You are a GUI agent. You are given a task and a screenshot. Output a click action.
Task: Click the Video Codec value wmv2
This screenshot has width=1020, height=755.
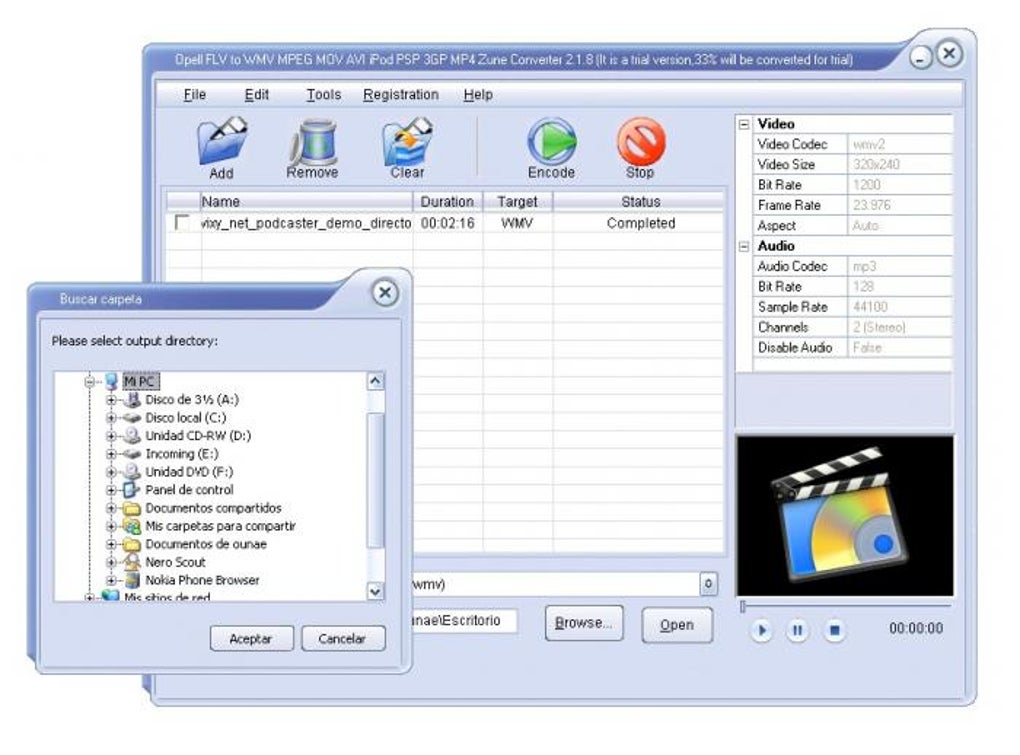900,144
